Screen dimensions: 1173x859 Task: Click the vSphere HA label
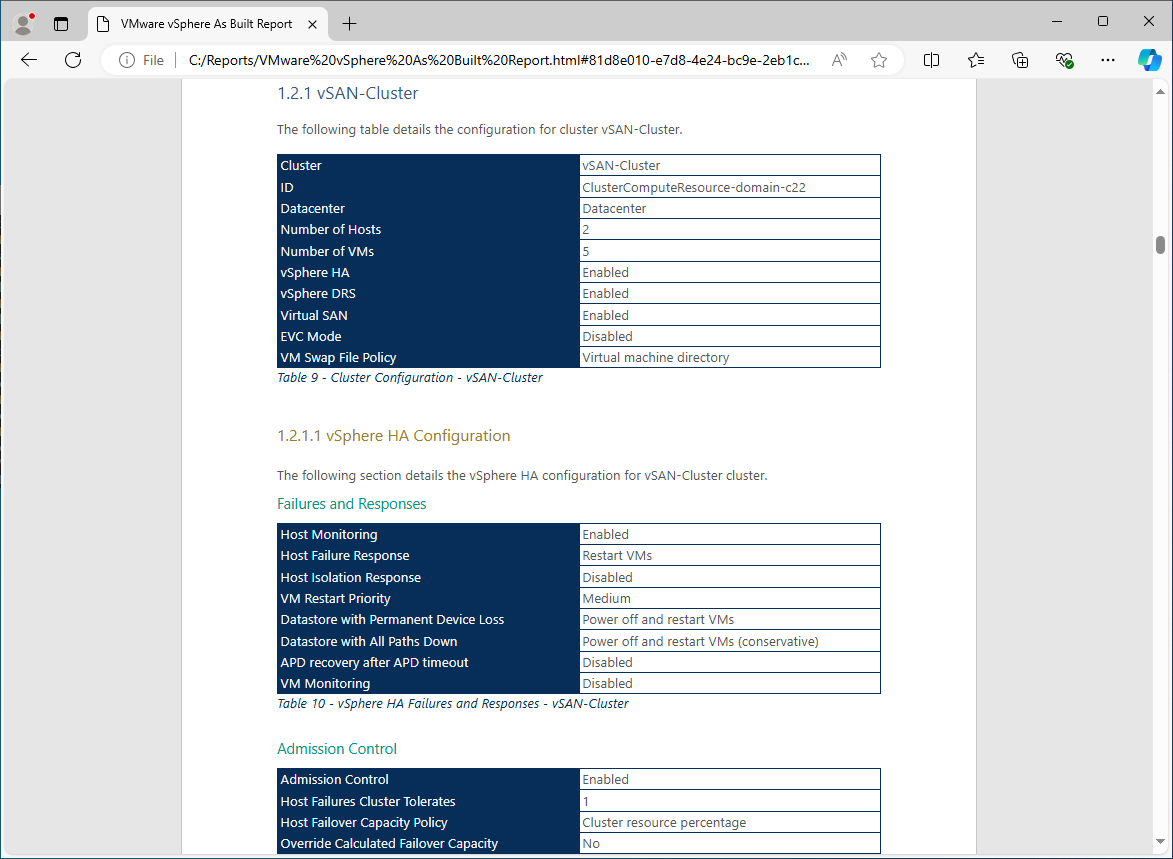tap(315, 272)
